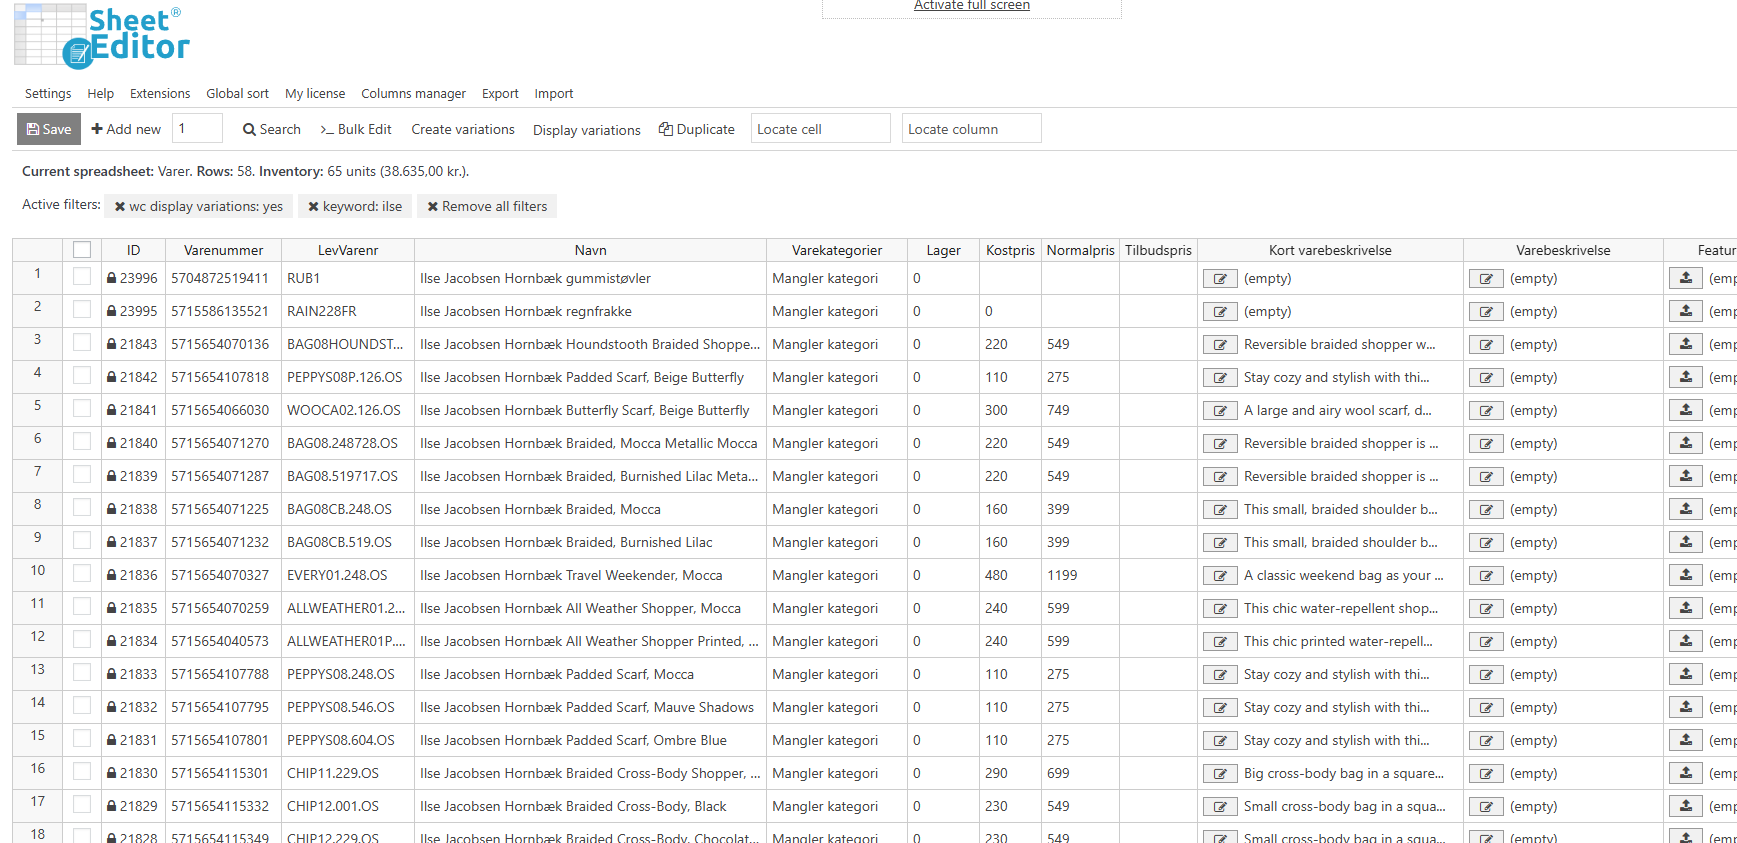The height and width of the screenshot is (843, 1737).
Task: Tick checkbox for row 3 ID 21843
Action: [82, 343]
